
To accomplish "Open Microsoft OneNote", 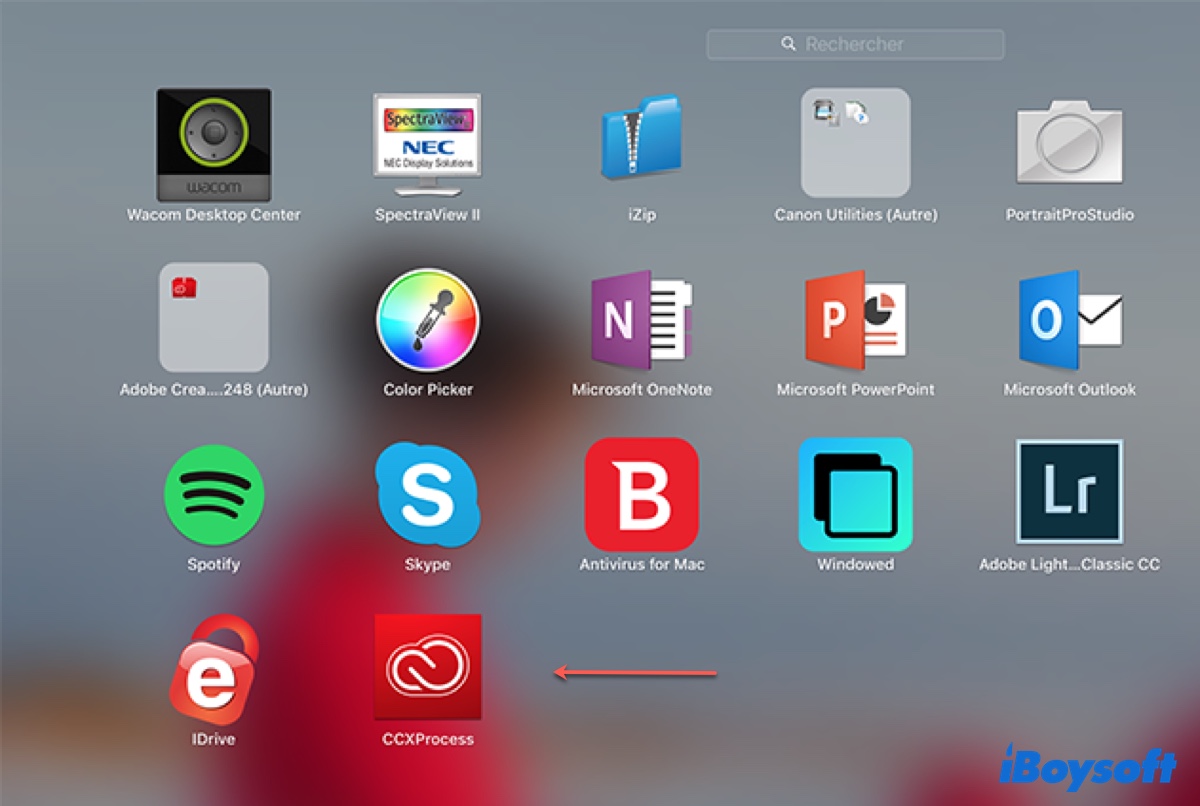I will [x=641, y=320].
